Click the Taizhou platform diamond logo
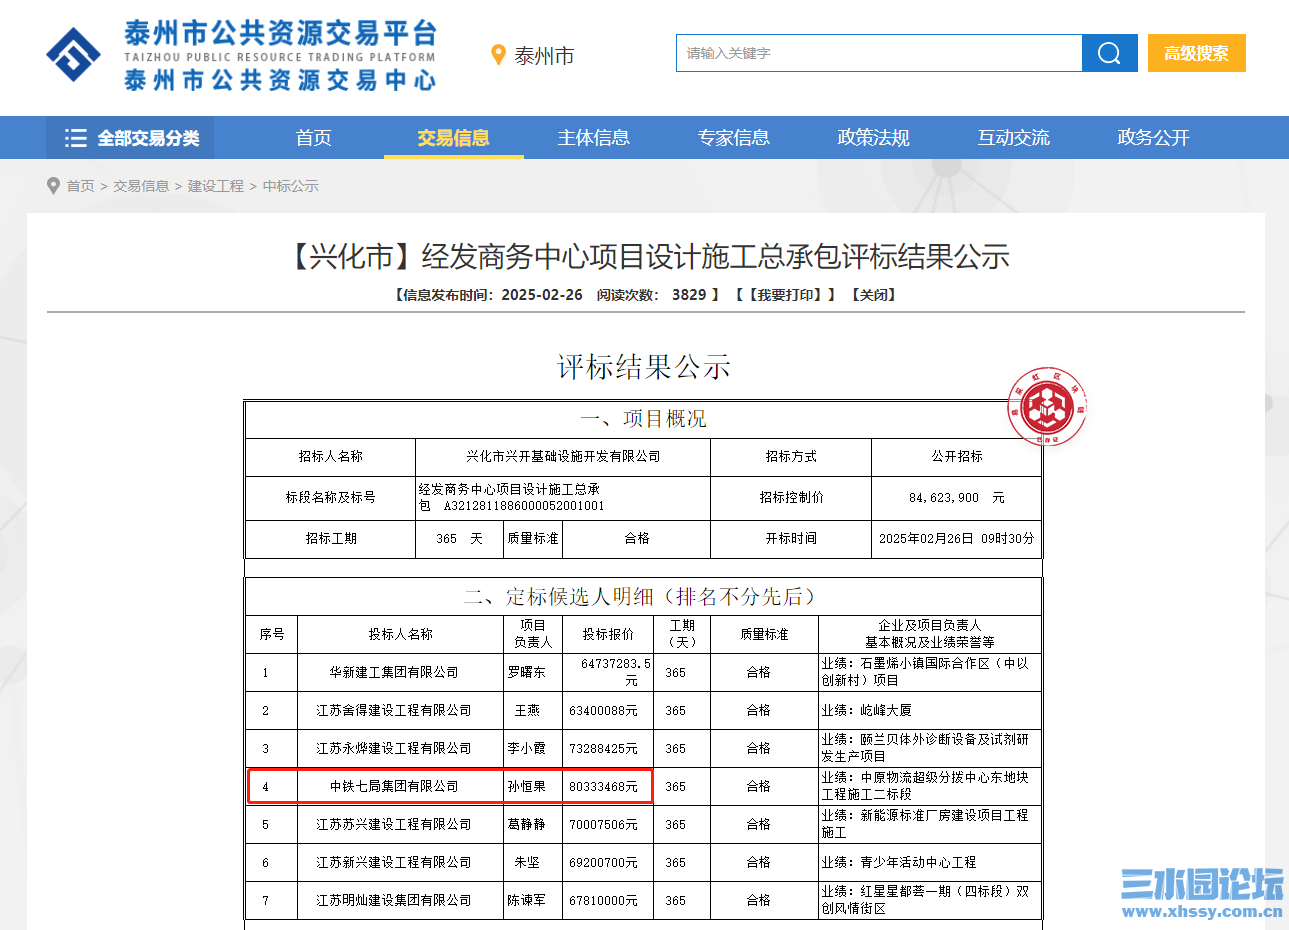The image size is (1289, 930). pyautogui.click(x=73, y=54)
